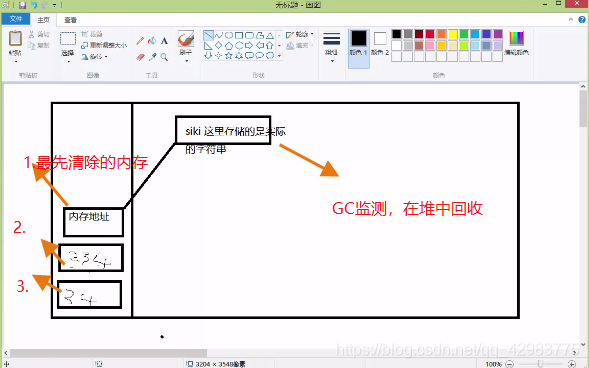Choose the Right arrow shape
The height and width of the screenshot is (368, 589).
(249, 45)
